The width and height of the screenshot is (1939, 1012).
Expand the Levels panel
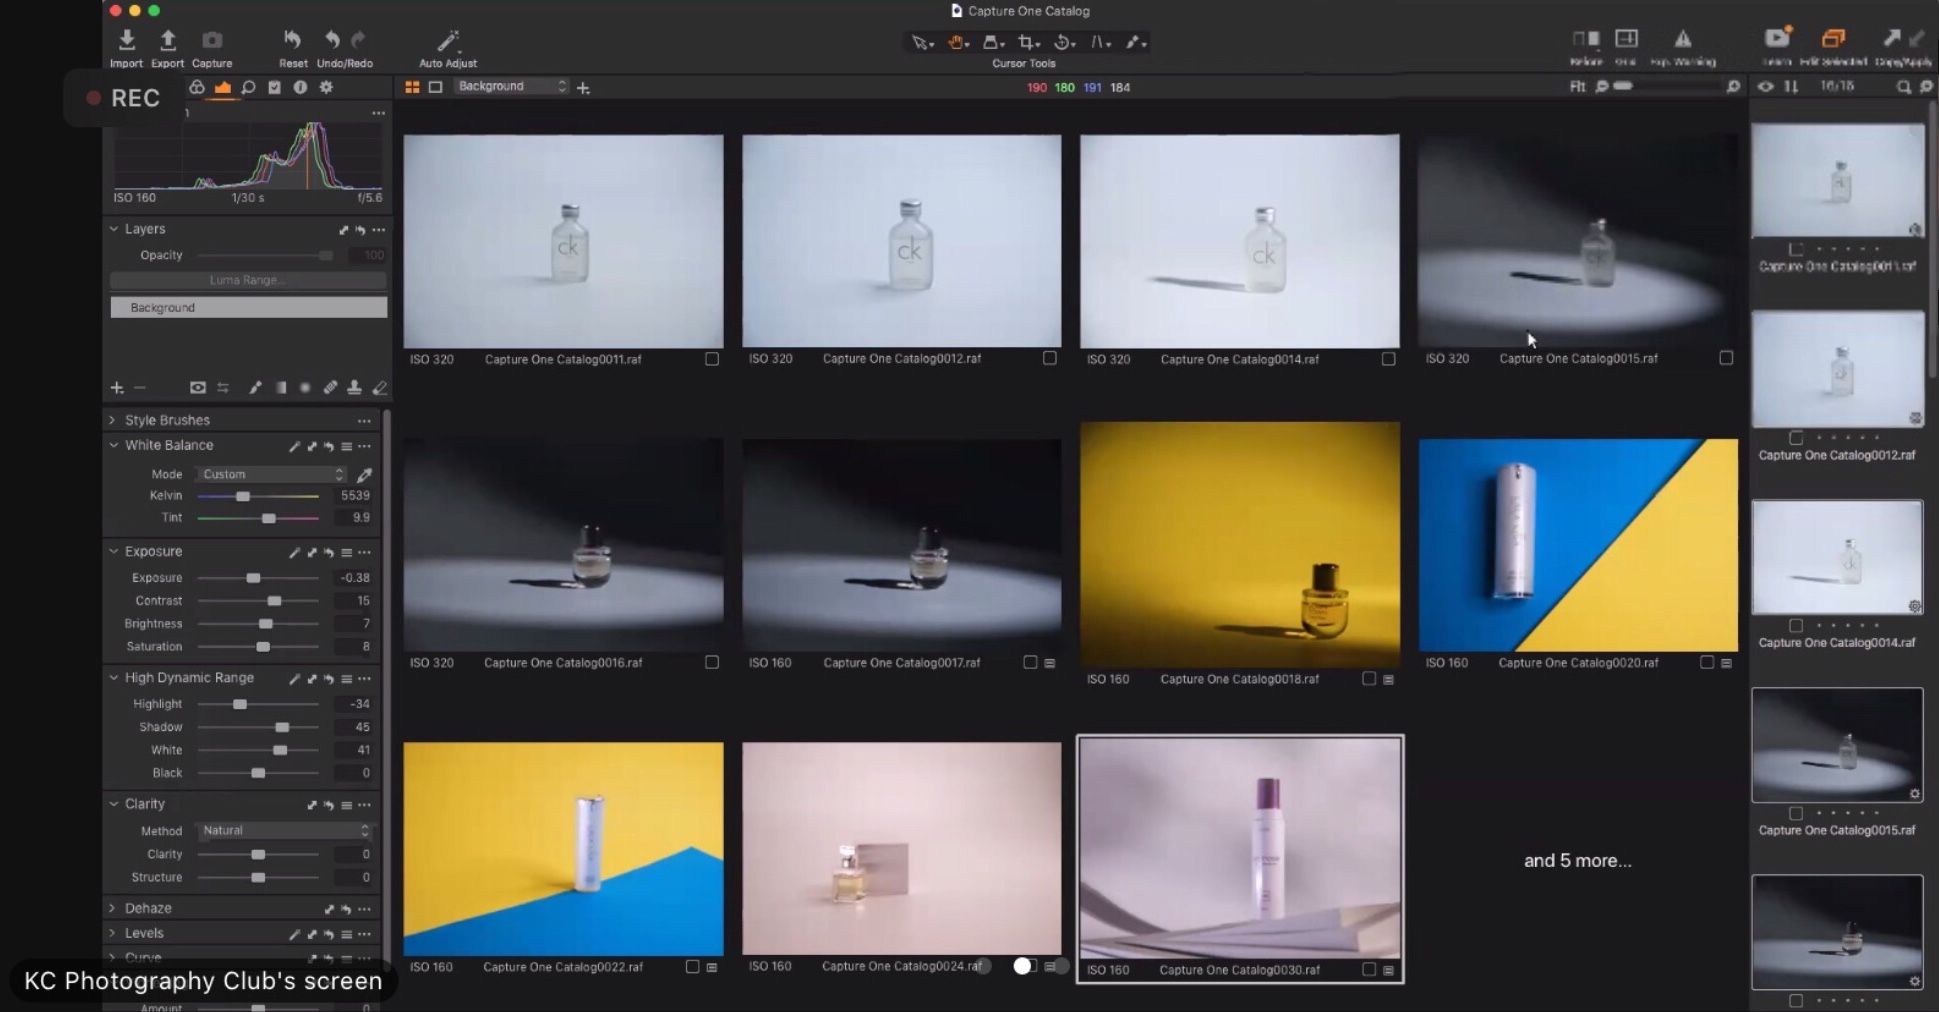112,933
